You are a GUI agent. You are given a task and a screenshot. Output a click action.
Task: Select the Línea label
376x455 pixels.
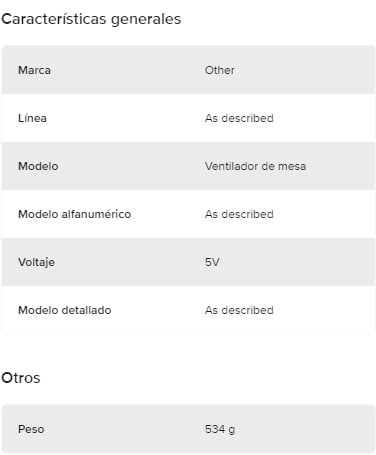pyautogui.click(x=32, y=118)
